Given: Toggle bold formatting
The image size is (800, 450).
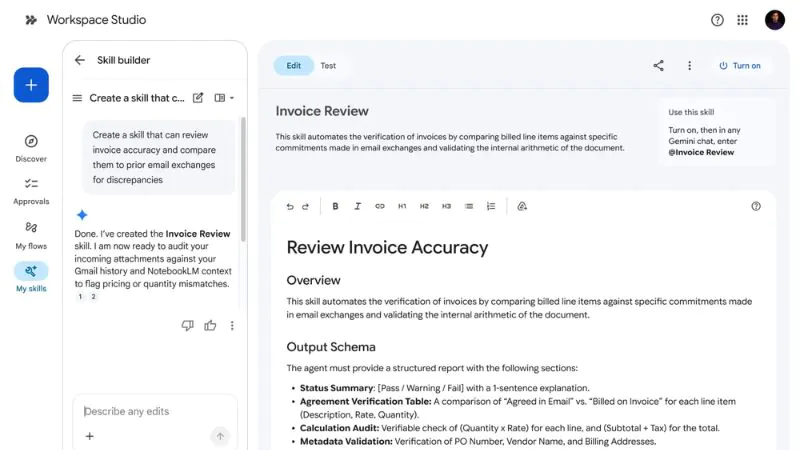Looking at the screenshot, I should [335, 206].
